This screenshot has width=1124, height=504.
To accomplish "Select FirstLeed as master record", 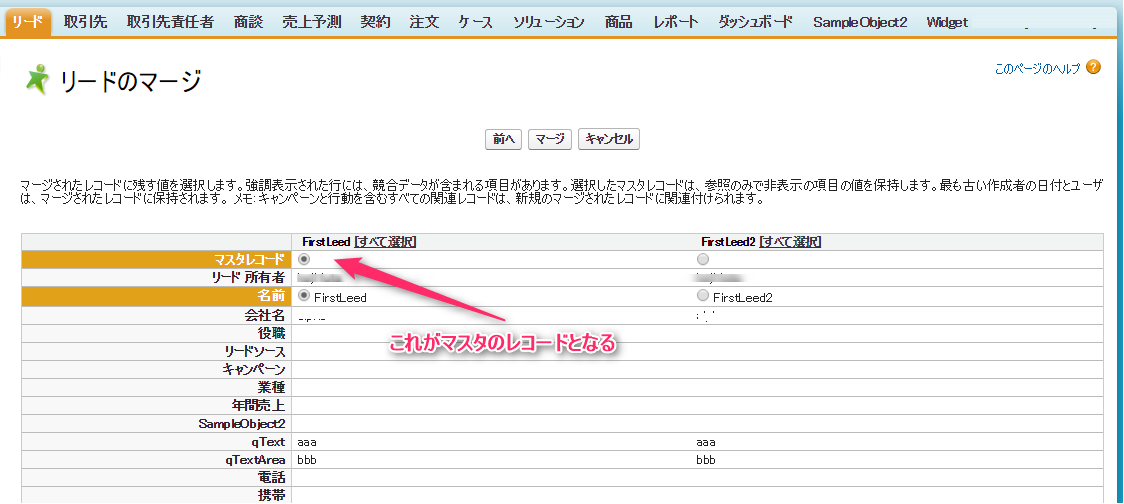I will pos(304,259).
